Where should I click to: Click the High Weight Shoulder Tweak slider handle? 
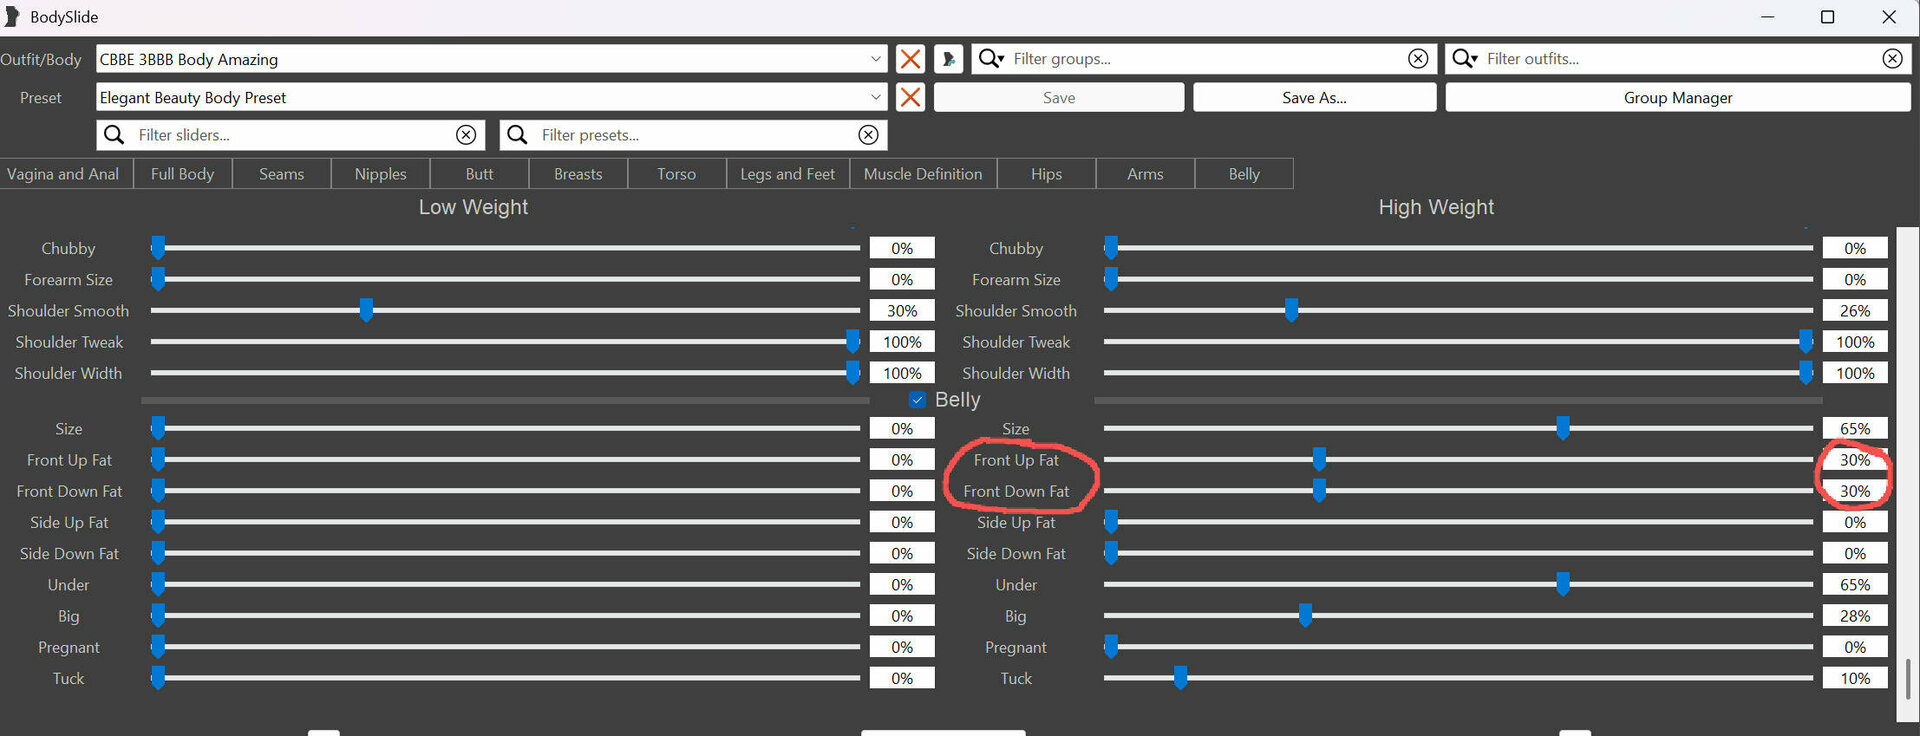point(1806,342)
